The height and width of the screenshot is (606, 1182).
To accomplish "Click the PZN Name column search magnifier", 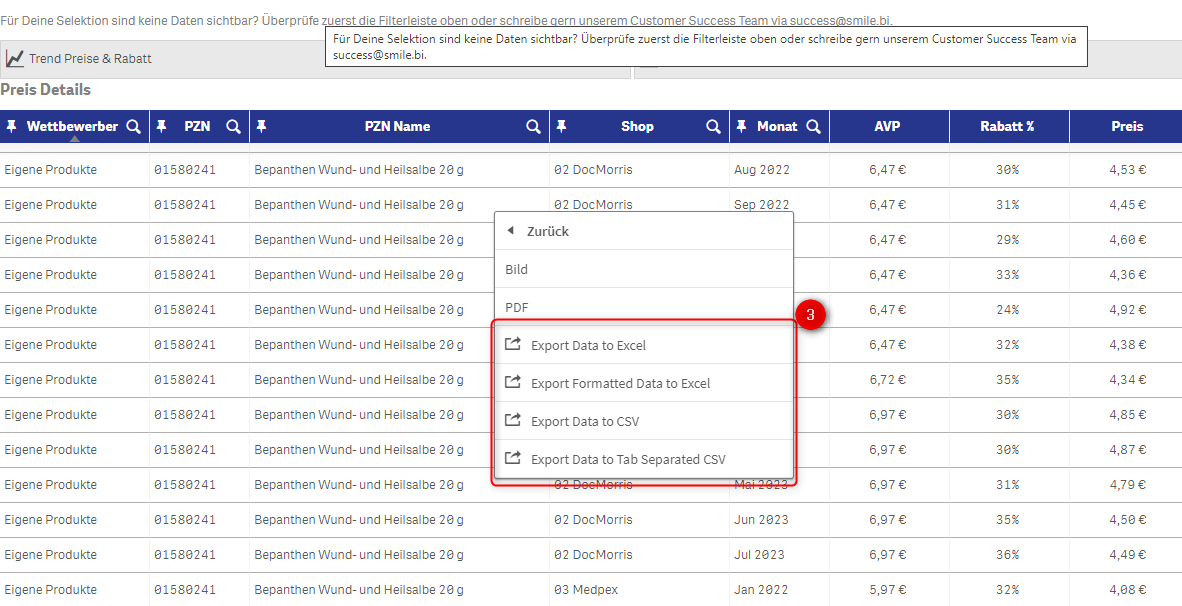I will click(x=533, y=127).
